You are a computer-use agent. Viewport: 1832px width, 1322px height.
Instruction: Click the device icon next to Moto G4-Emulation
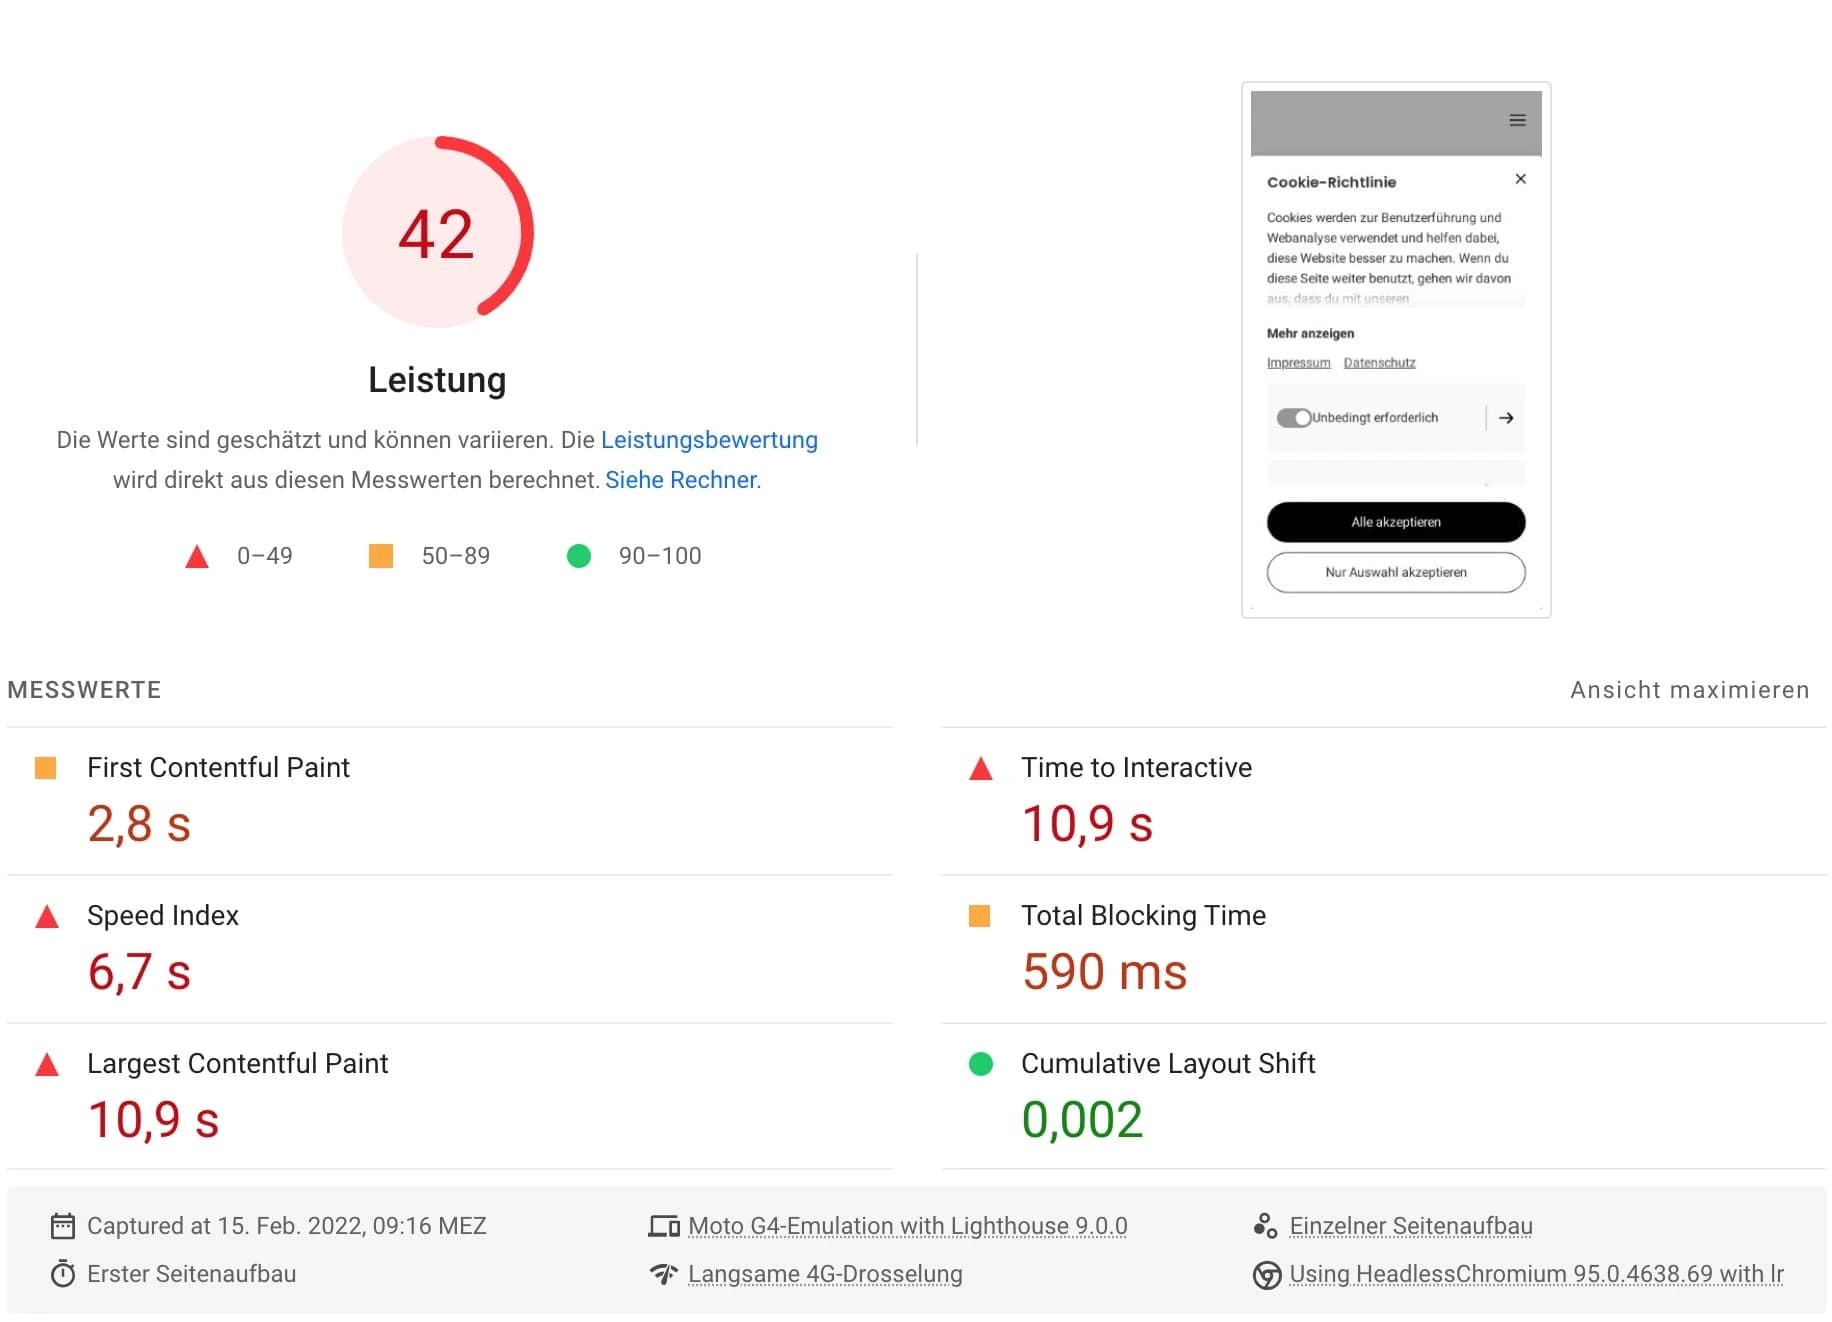[663, 1224]
